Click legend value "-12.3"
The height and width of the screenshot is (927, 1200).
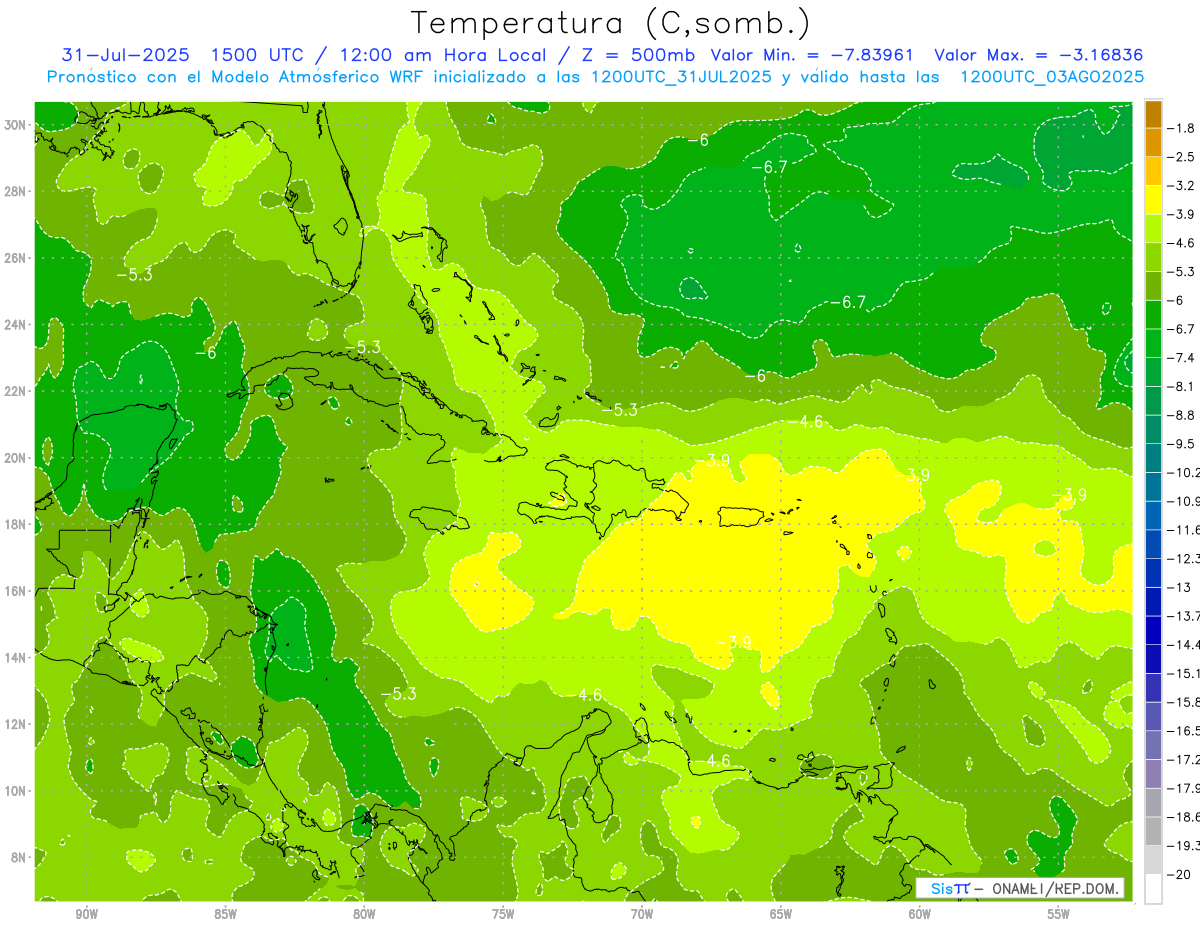[x=1184, y=558]
